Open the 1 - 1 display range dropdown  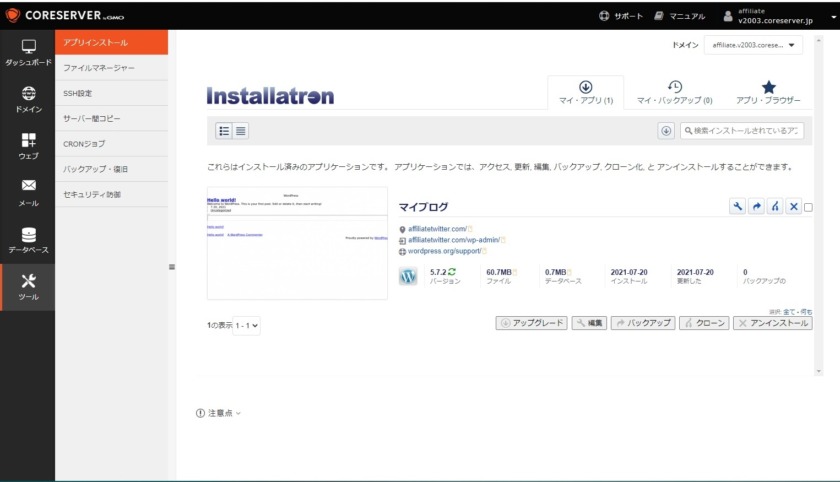tap(246, 325)
